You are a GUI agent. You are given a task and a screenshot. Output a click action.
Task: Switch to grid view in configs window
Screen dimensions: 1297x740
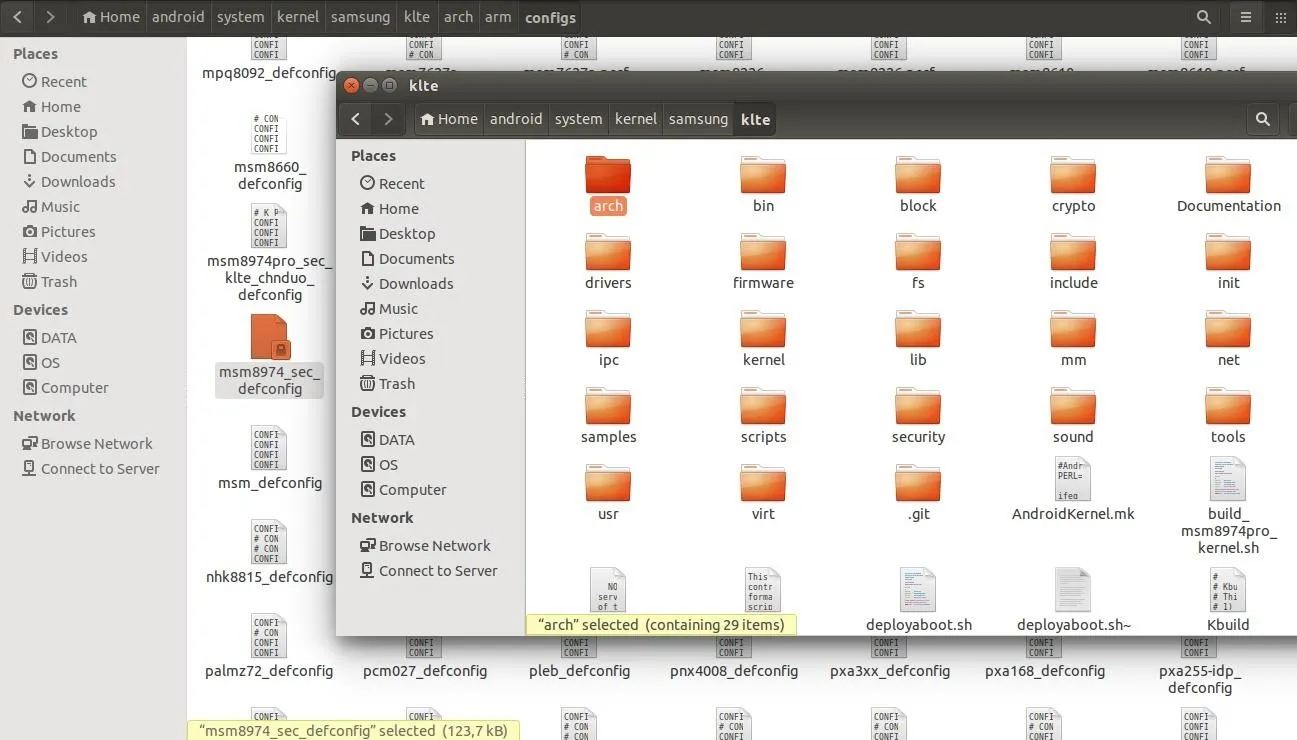click(1281, 17)
